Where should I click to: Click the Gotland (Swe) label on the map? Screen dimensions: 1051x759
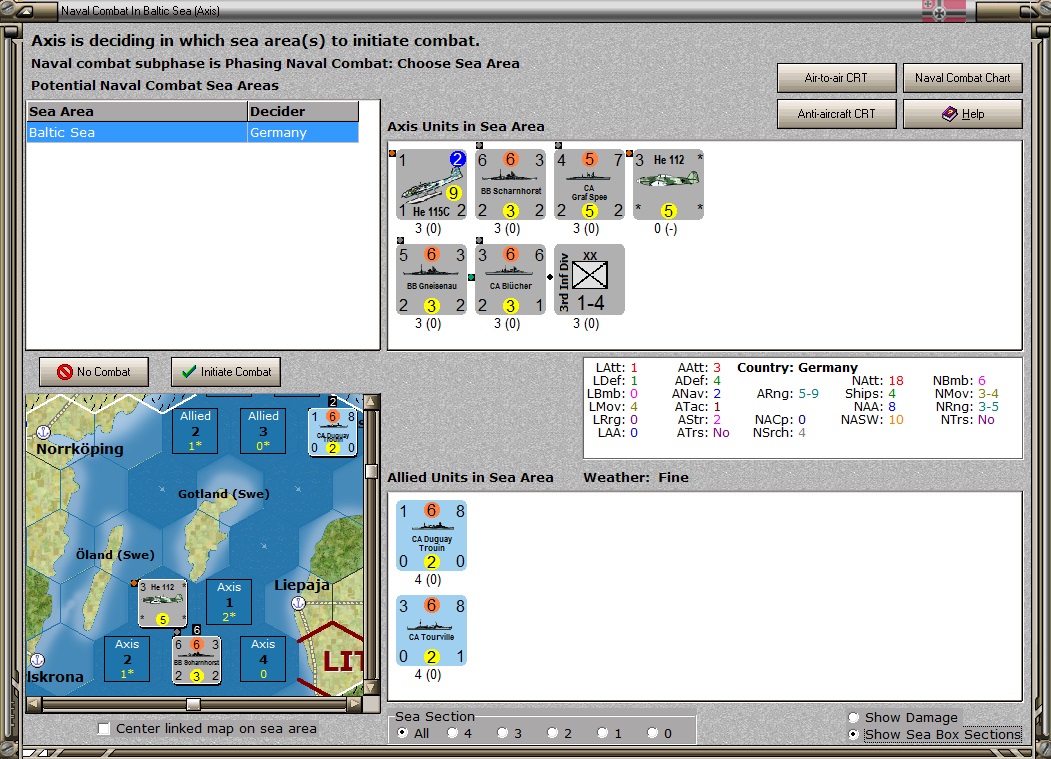[x=224, y=494]
